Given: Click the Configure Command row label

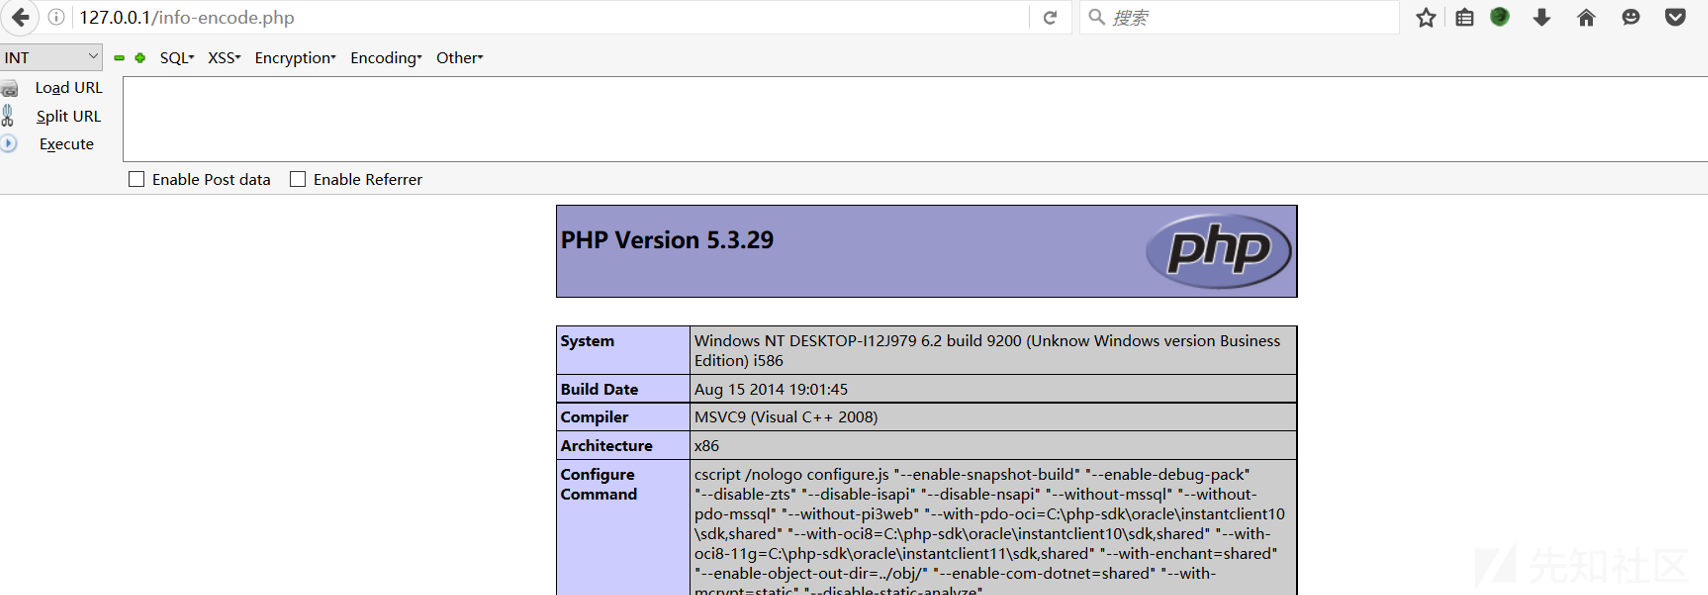Looking at the screenshot, I should click(598, 484).
